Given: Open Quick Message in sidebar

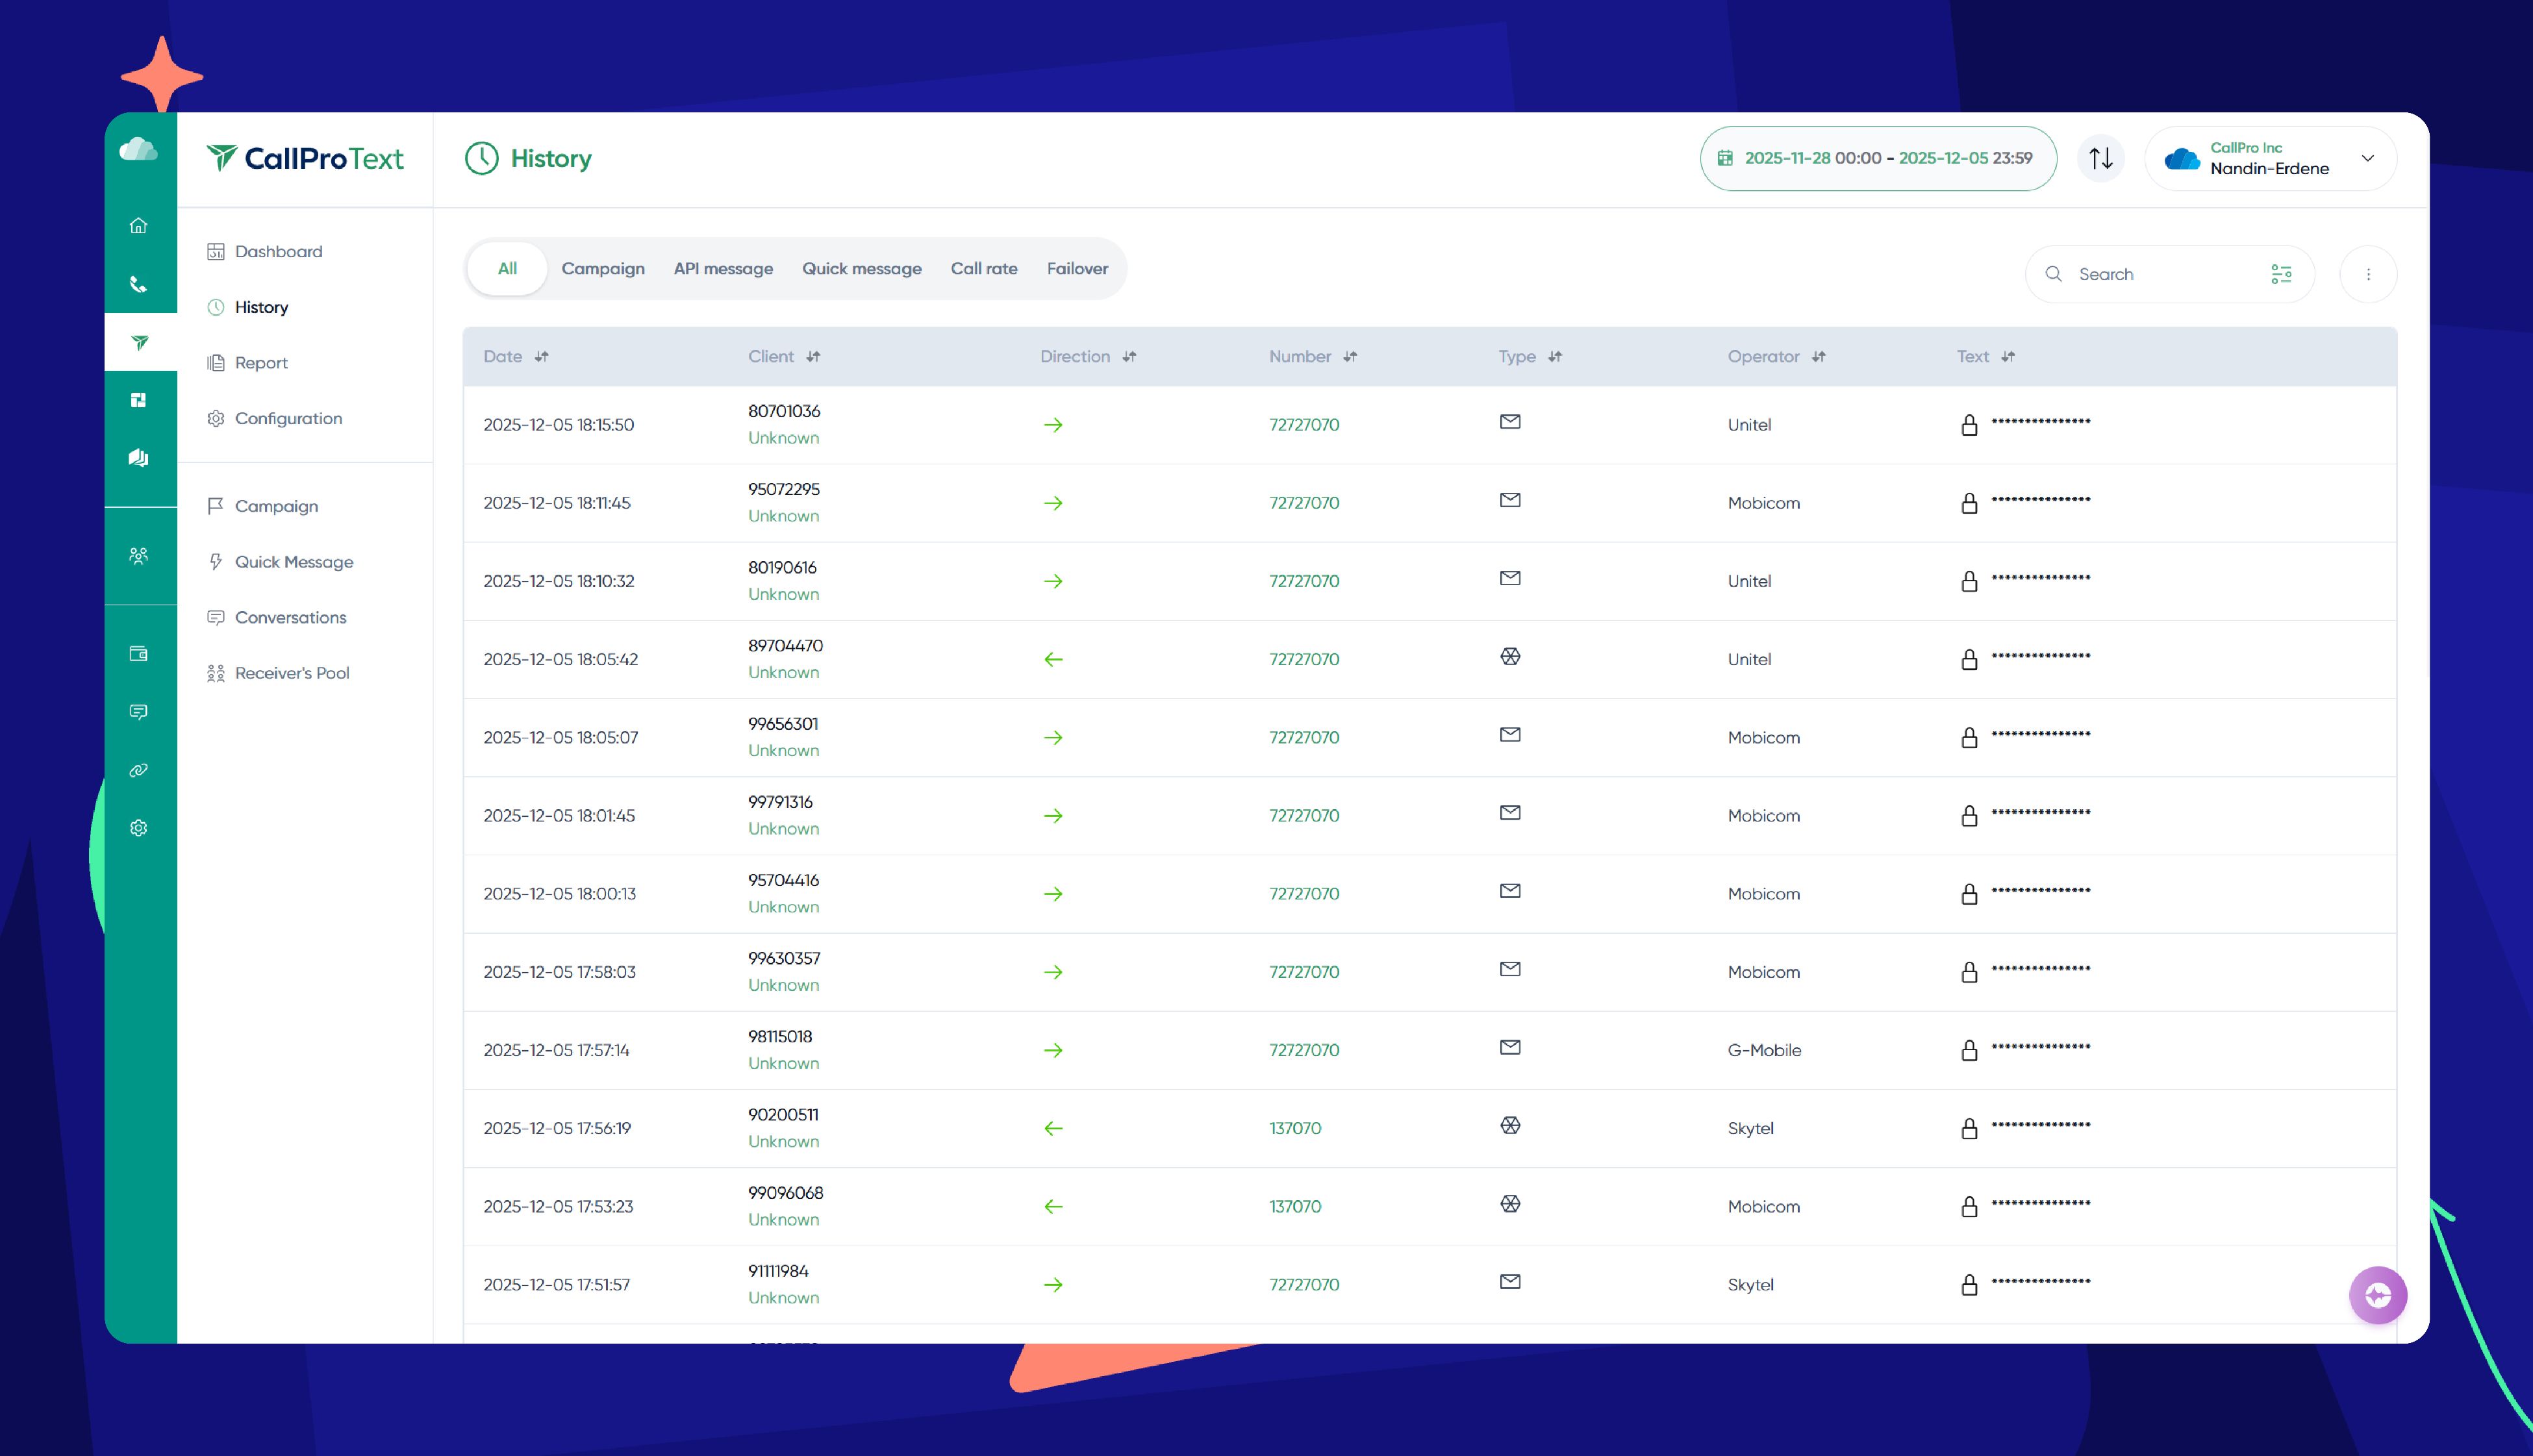Looking at the screenshot, I should click(x=293, y=562).
